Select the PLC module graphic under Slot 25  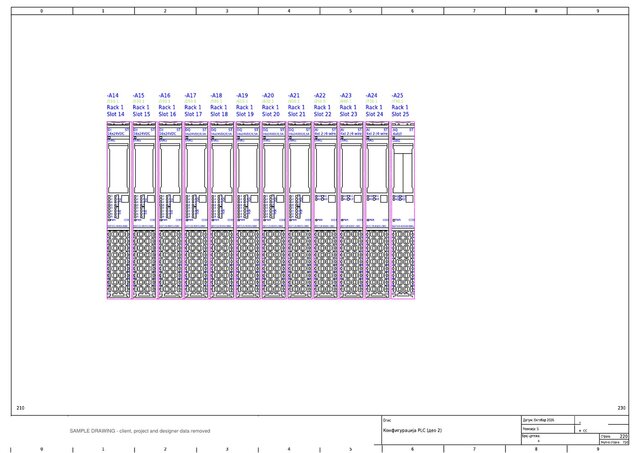403,210
